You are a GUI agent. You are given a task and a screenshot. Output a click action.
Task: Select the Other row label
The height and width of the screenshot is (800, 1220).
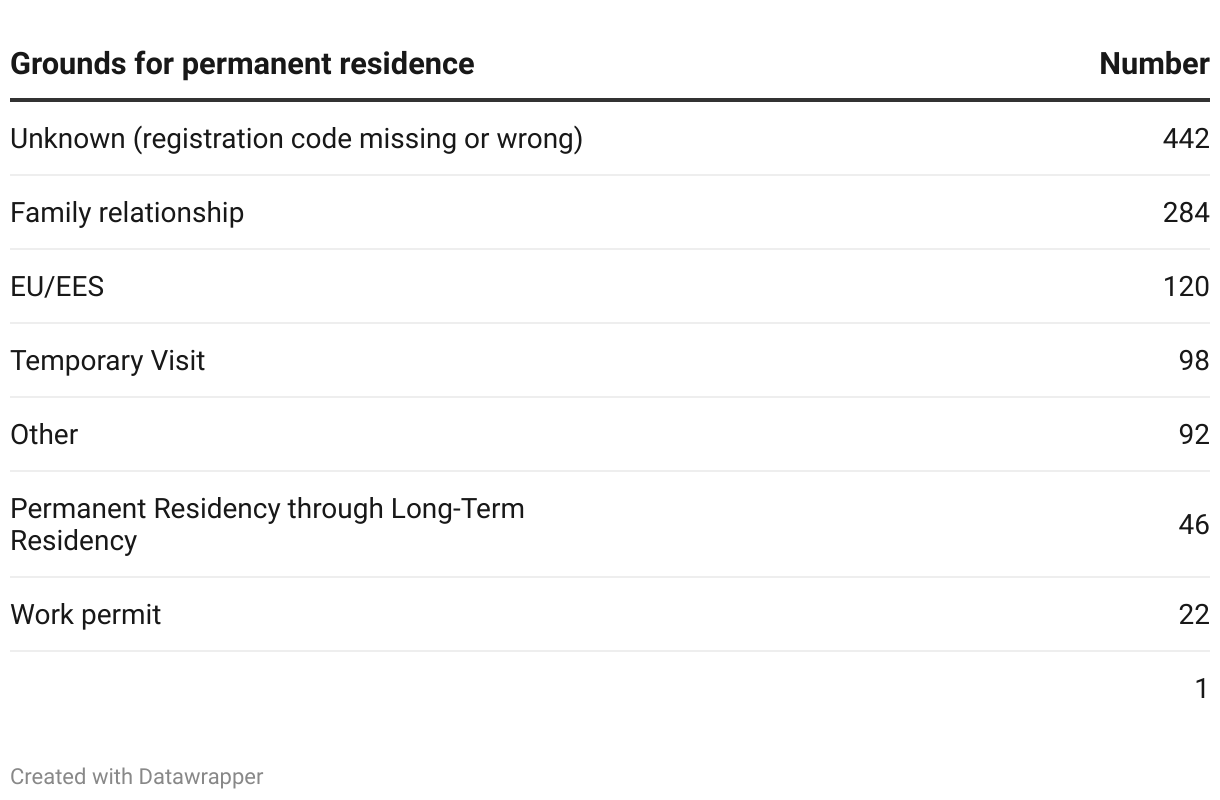coord(44,435)
